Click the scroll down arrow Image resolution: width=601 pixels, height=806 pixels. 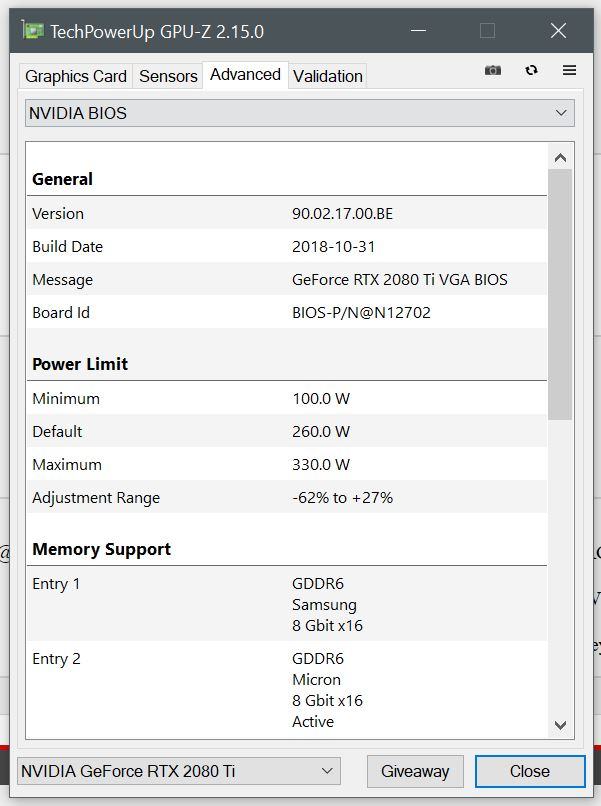(x=560, y=725)
